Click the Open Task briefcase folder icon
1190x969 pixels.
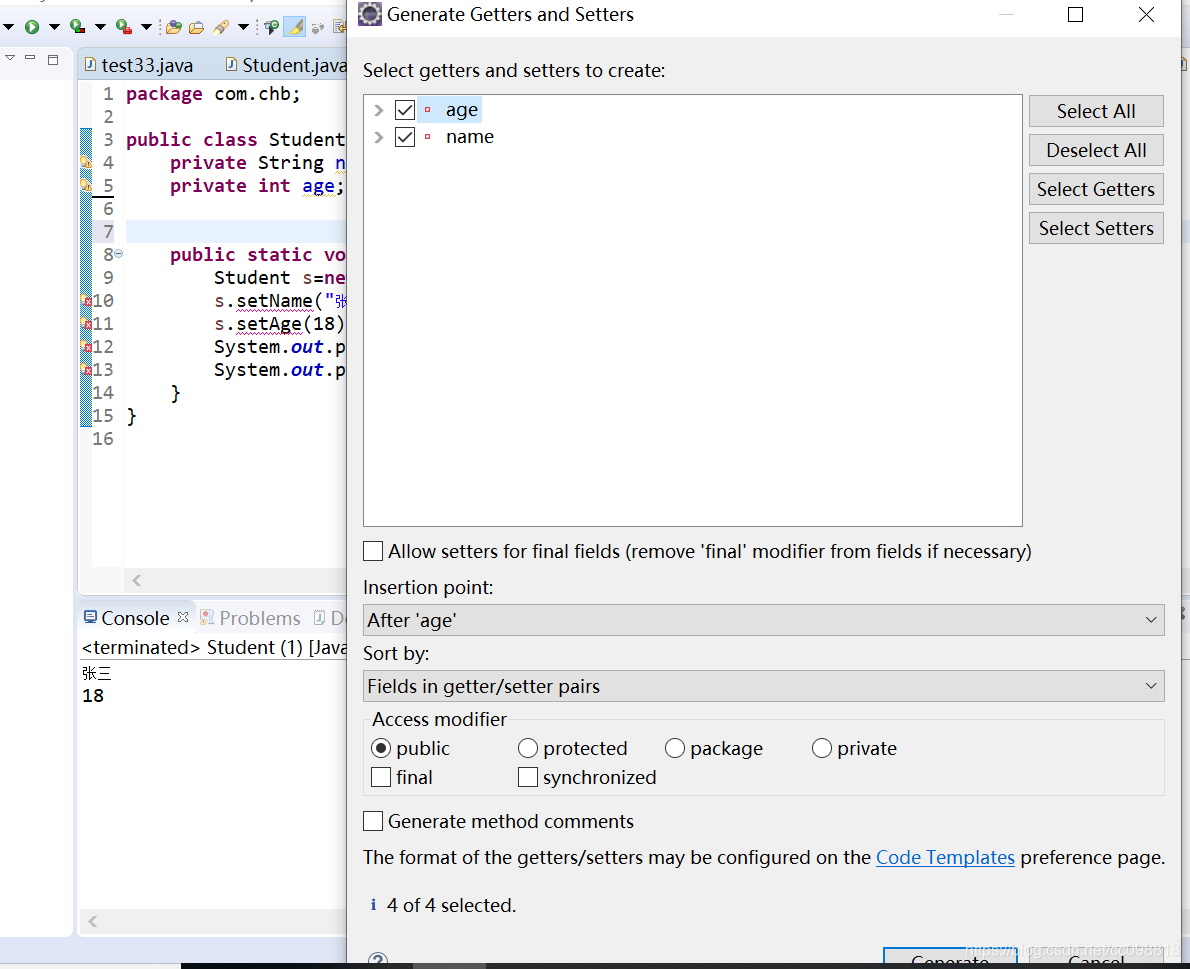coord(197,28)
